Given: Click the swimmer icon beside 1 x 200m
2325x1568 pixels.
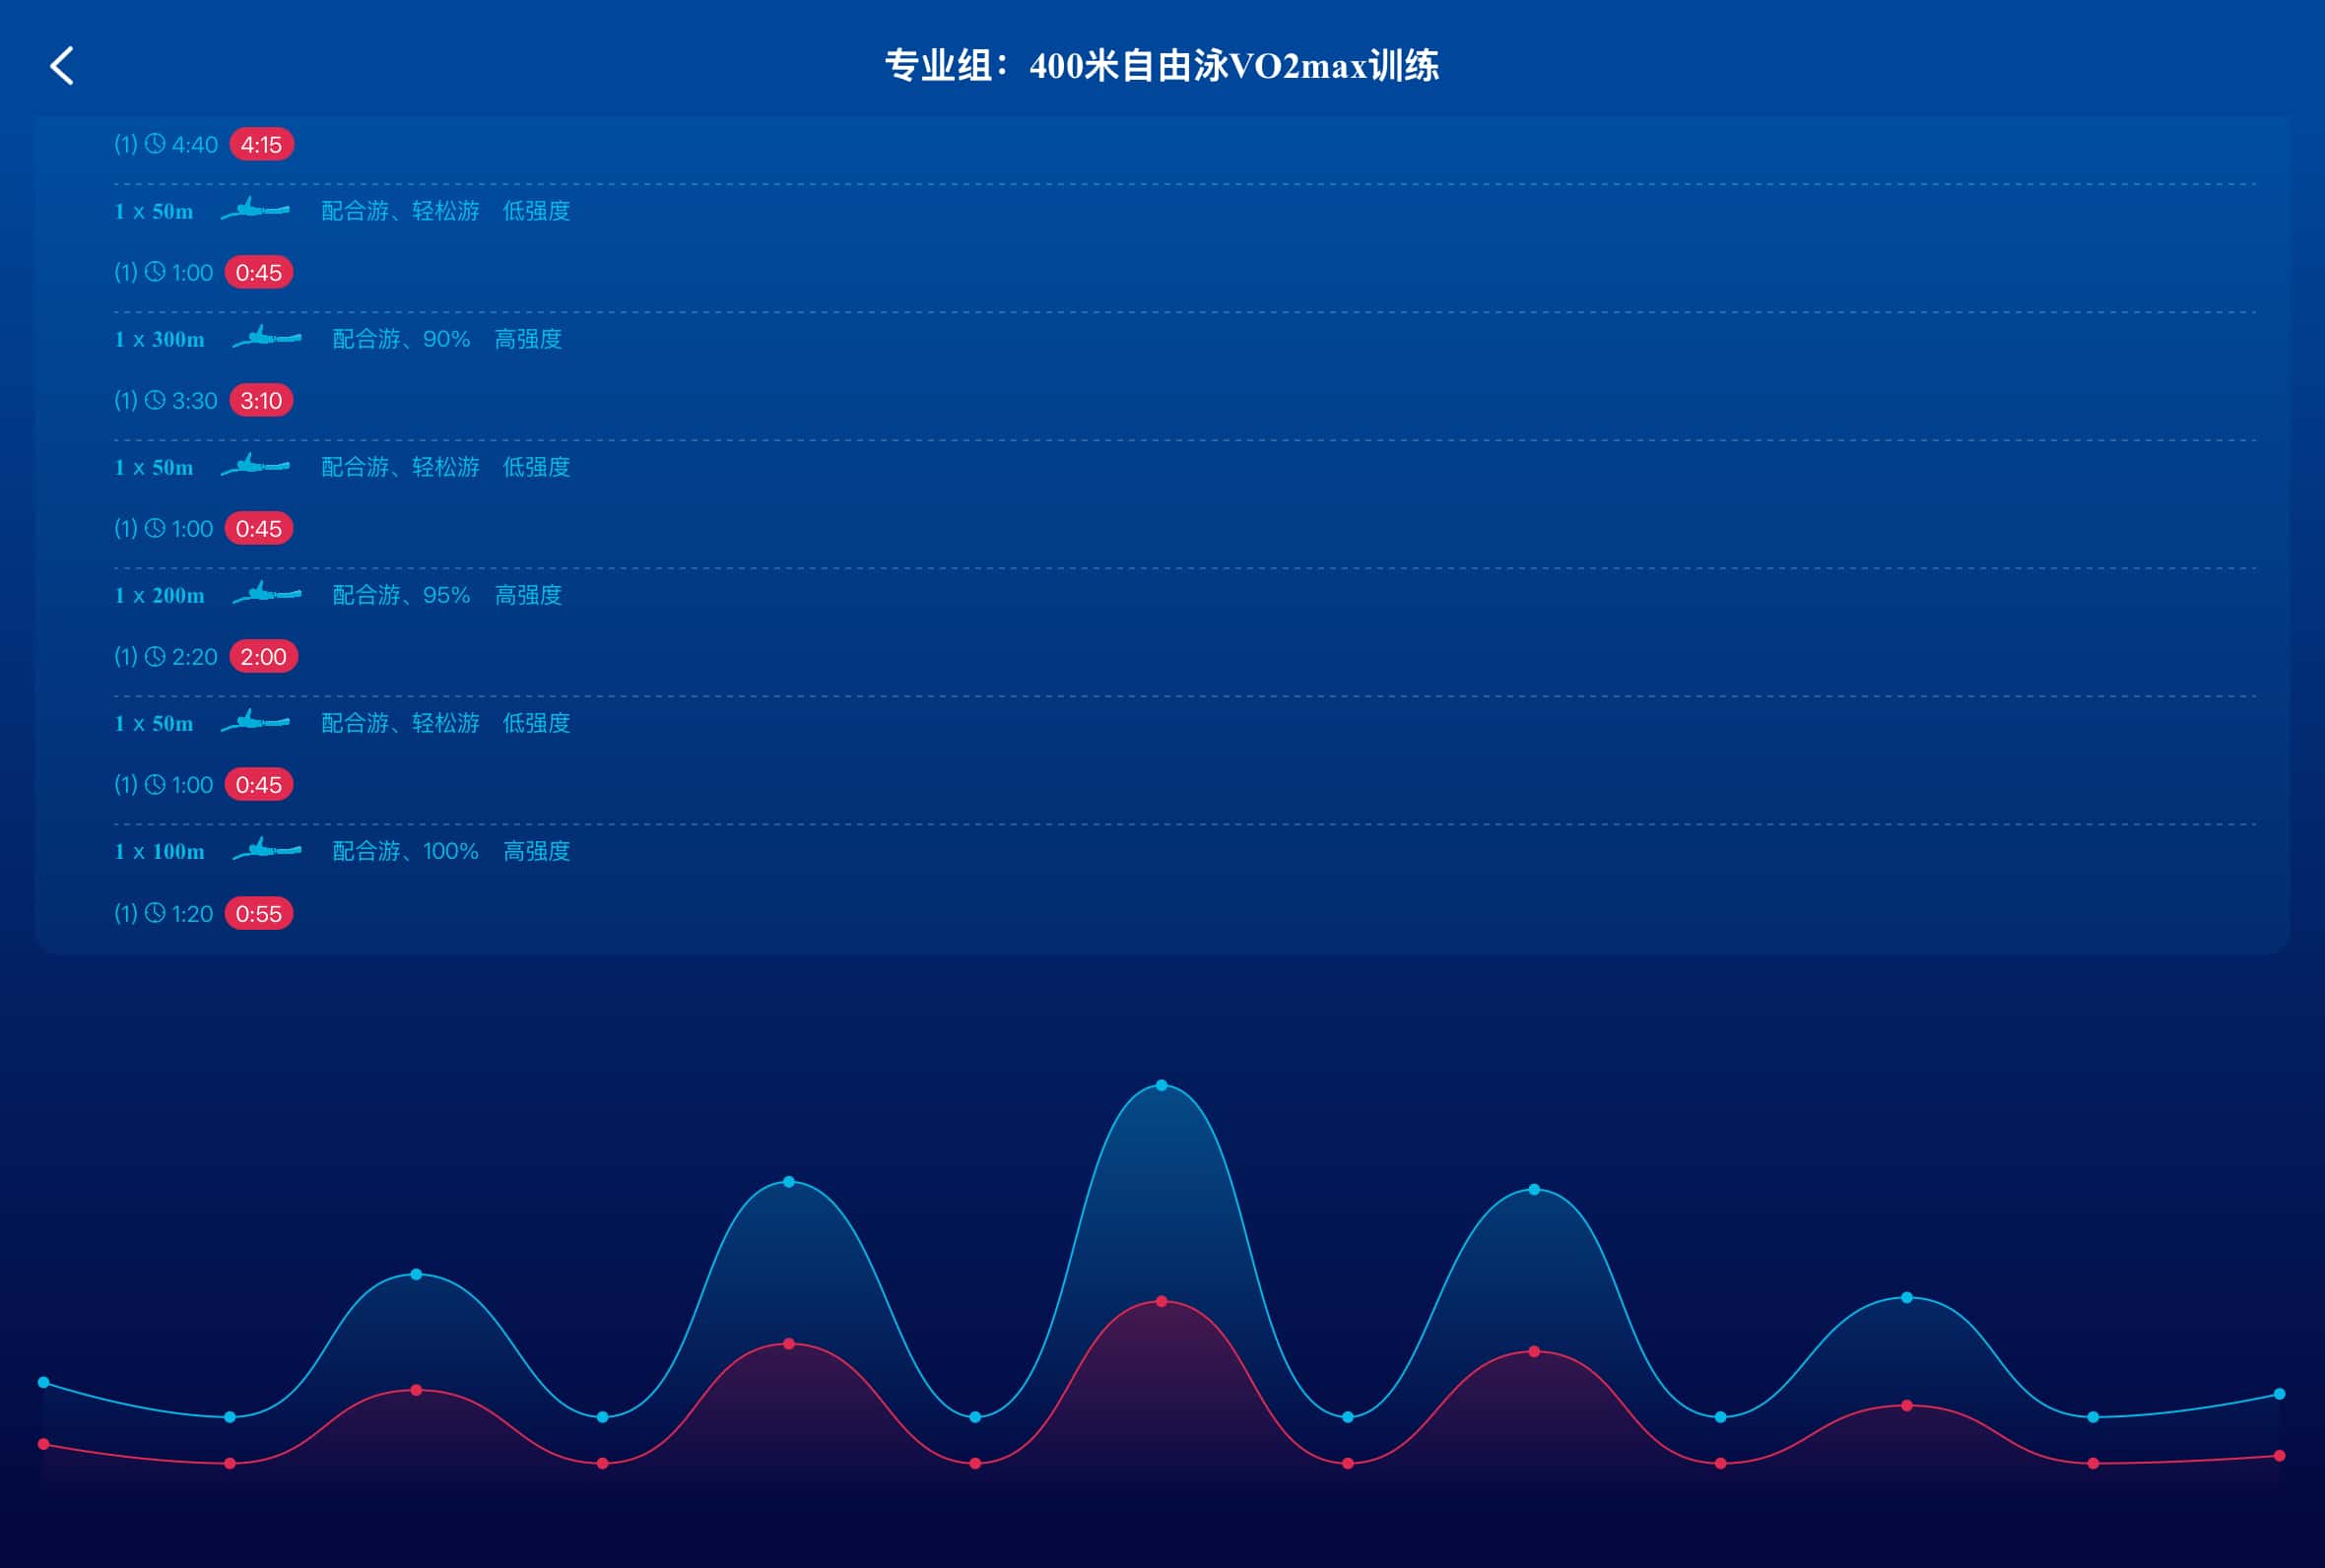Looking at the screenshot, I should 266,594.
